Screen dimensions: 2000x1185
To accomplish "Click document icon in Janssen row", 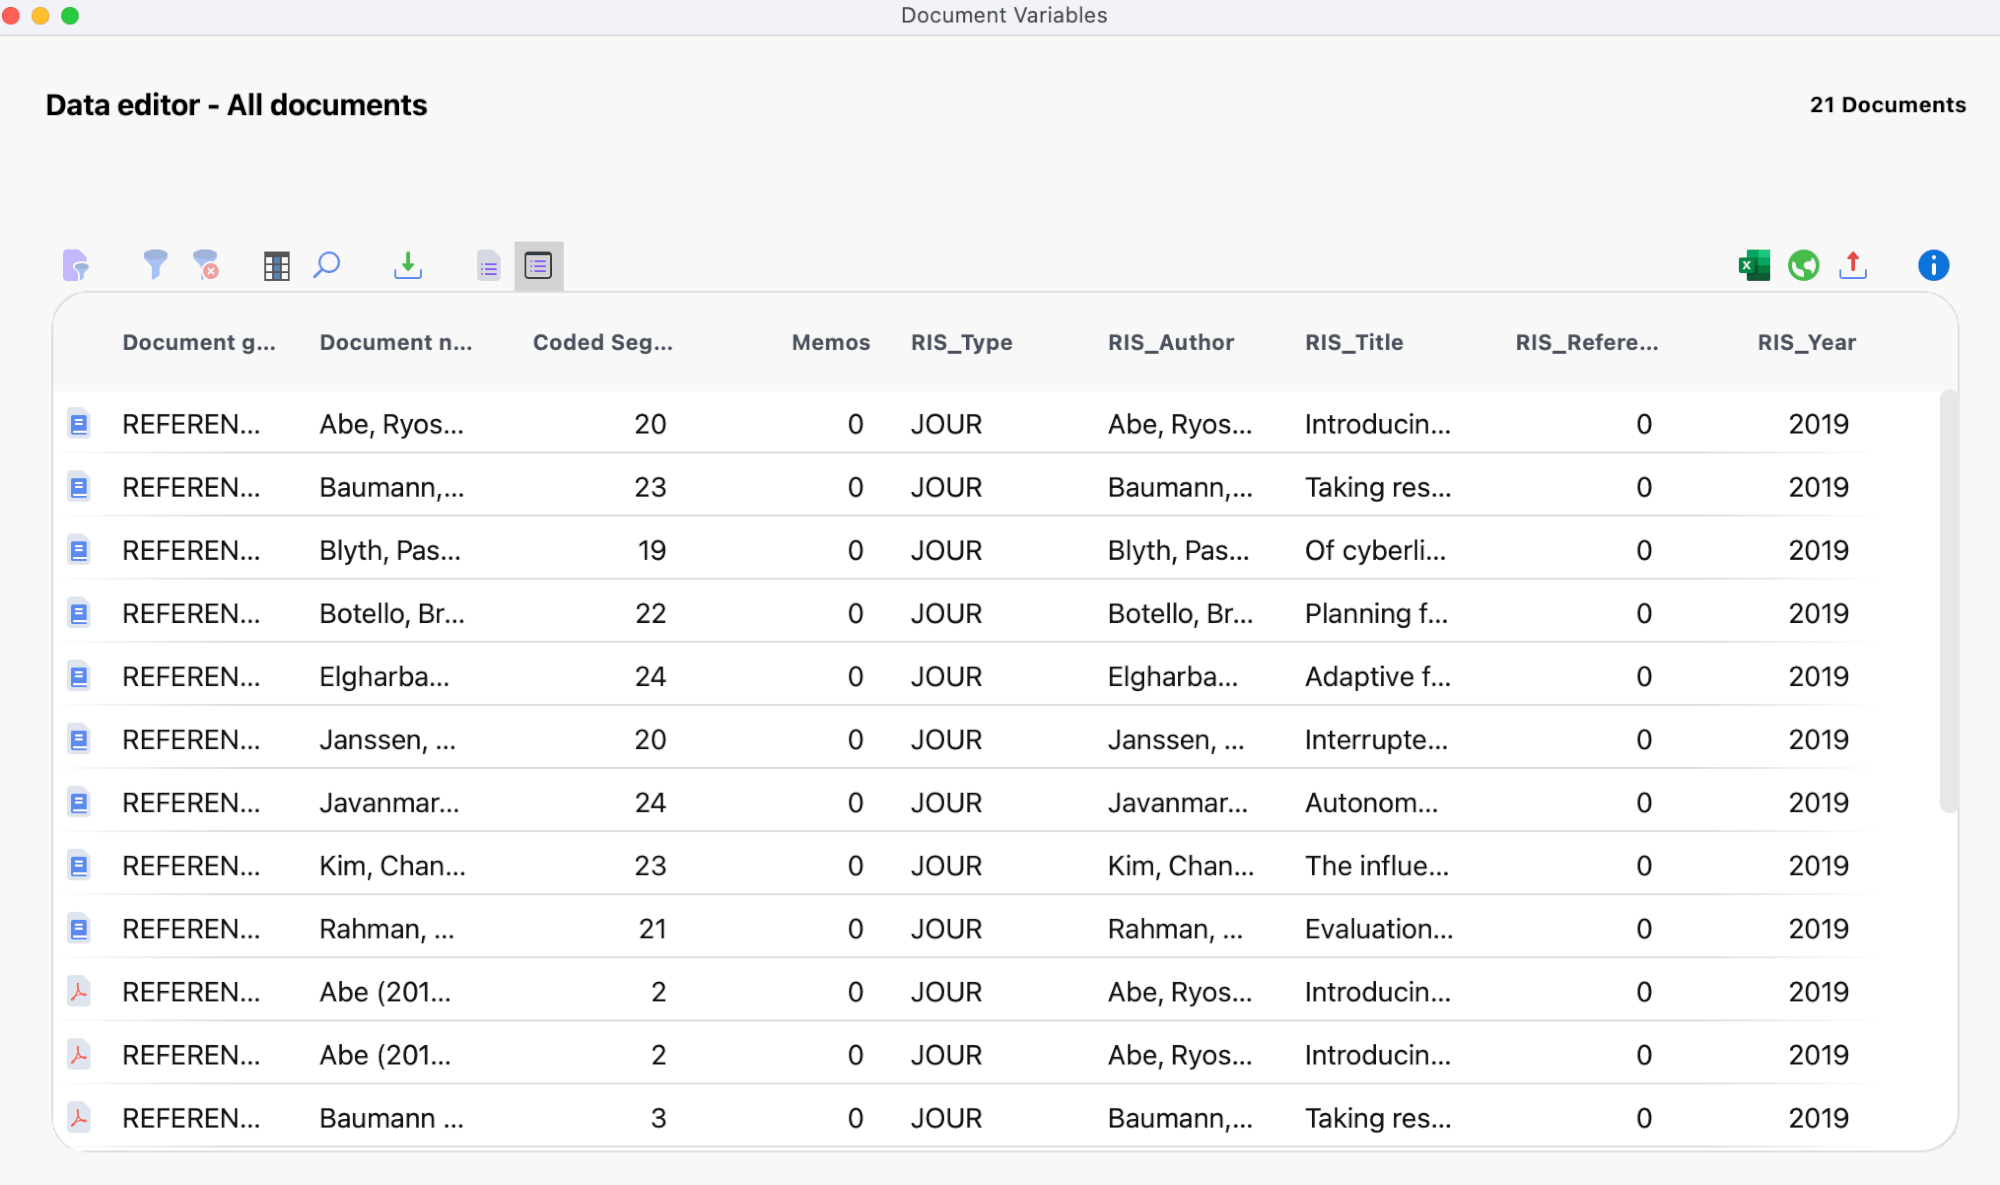I will point(79,739).
